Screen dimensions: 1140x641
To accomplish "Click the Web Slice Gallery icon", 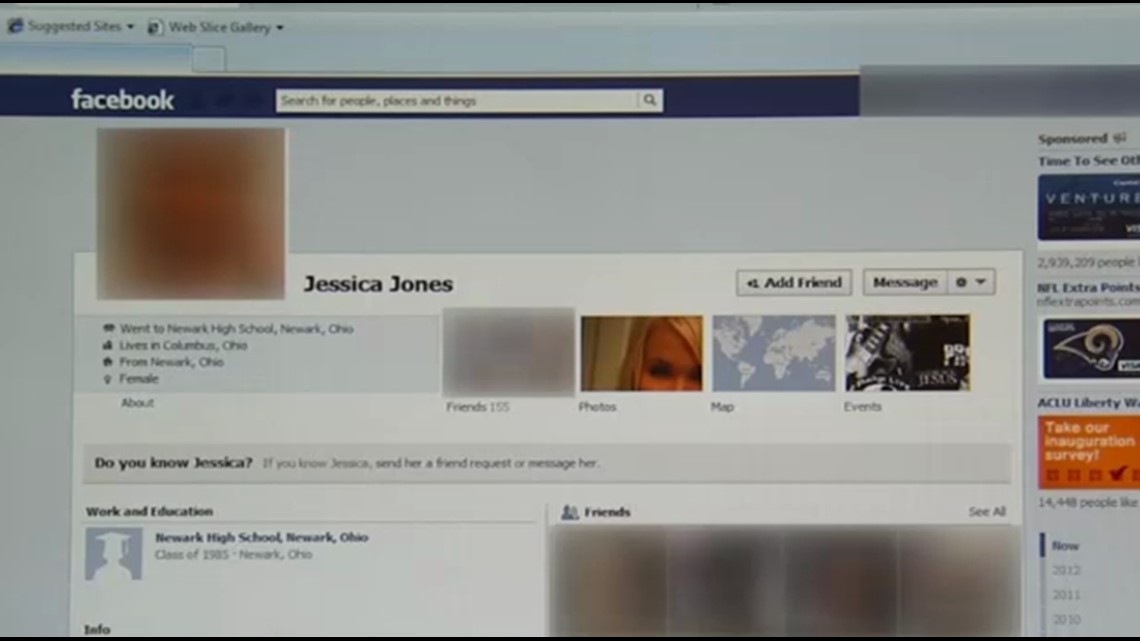I will click(155, 28).
